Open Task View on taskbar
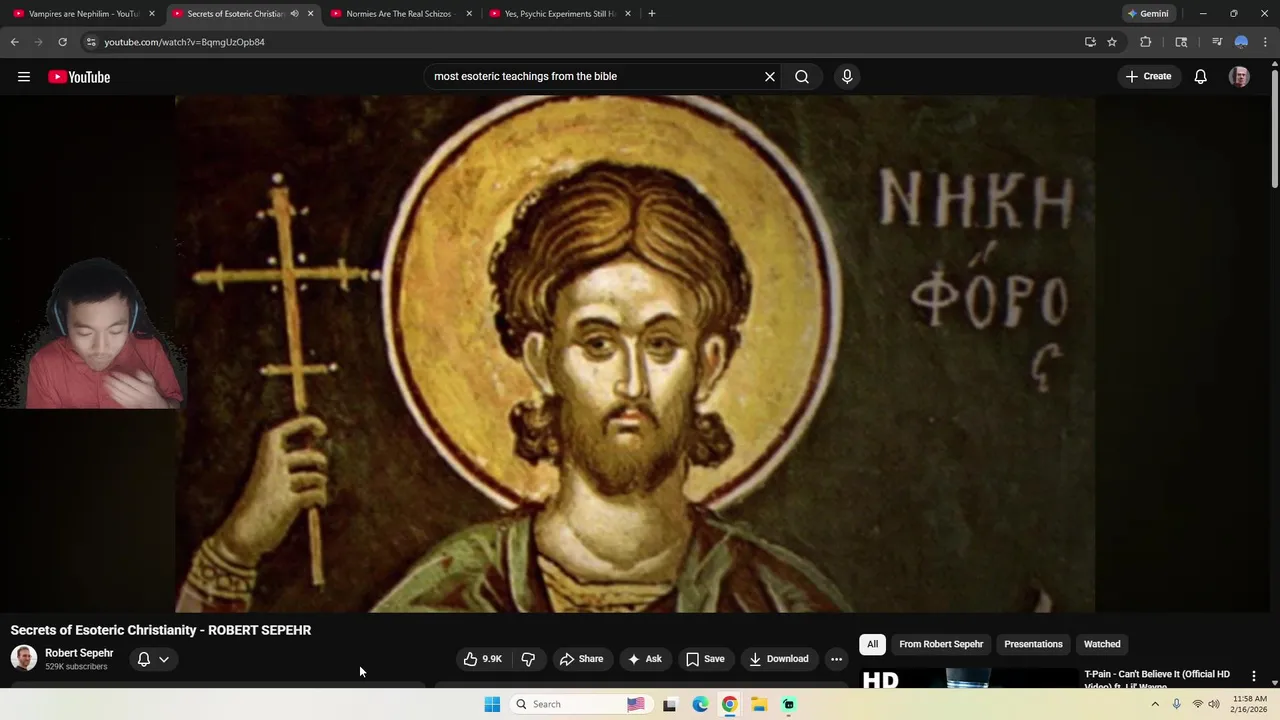This screenshot has width=1280, height=720. tap(670, 704)
